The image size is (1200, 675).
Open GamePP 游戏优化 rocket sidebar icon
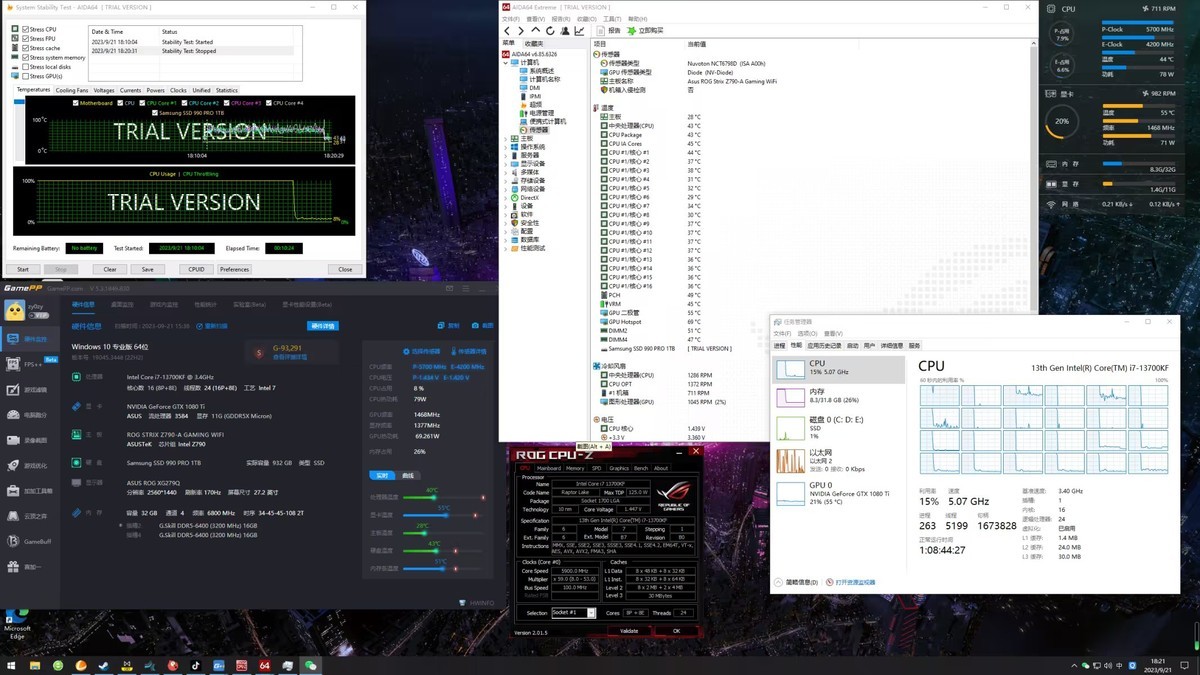coord(13,465)
